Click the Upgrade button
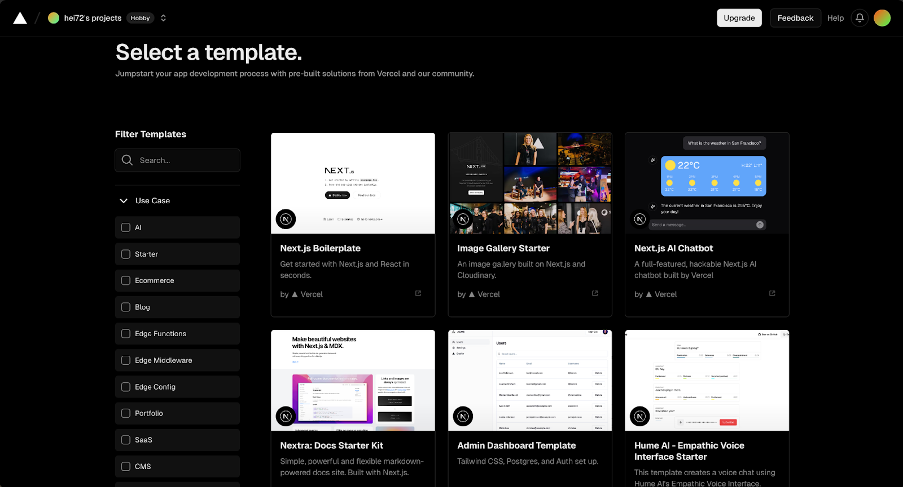 click(739, 18)
